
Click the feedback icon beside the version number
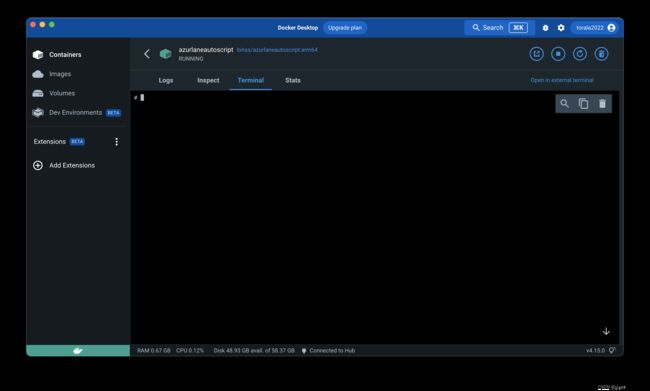point(612,351)
